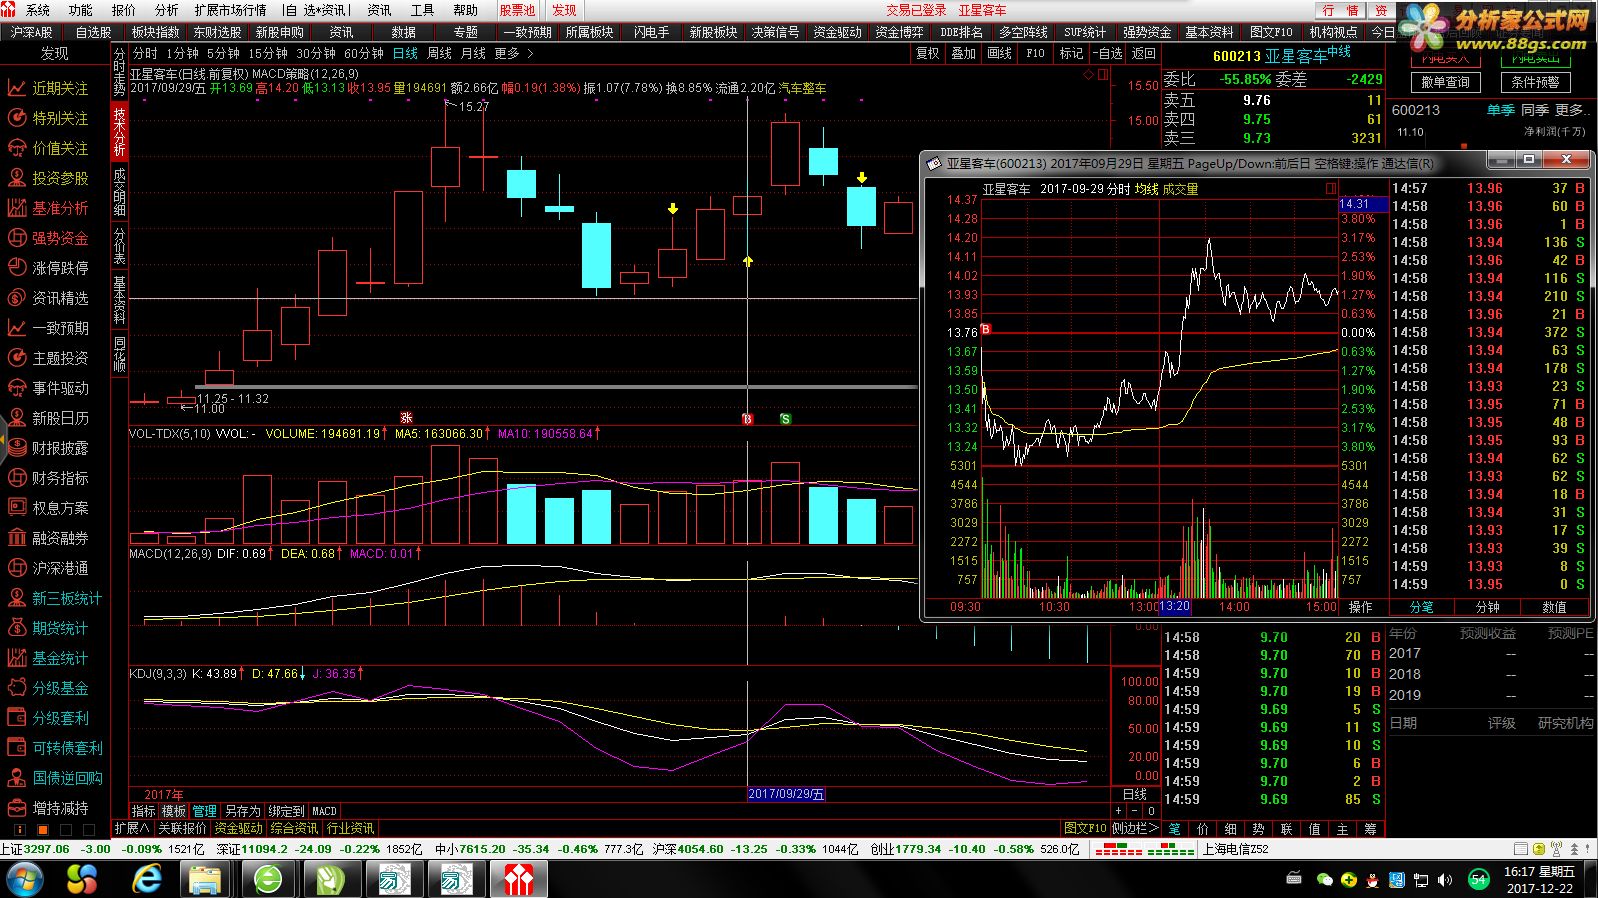Screen dimensions: 1598x898
Task: Switch chart to 30分钟 period
Action: (x=315, y=53)
